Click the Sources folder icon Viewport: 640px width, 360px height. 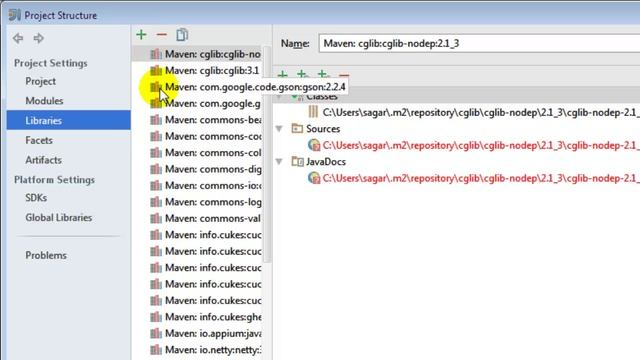coord(297,129)
